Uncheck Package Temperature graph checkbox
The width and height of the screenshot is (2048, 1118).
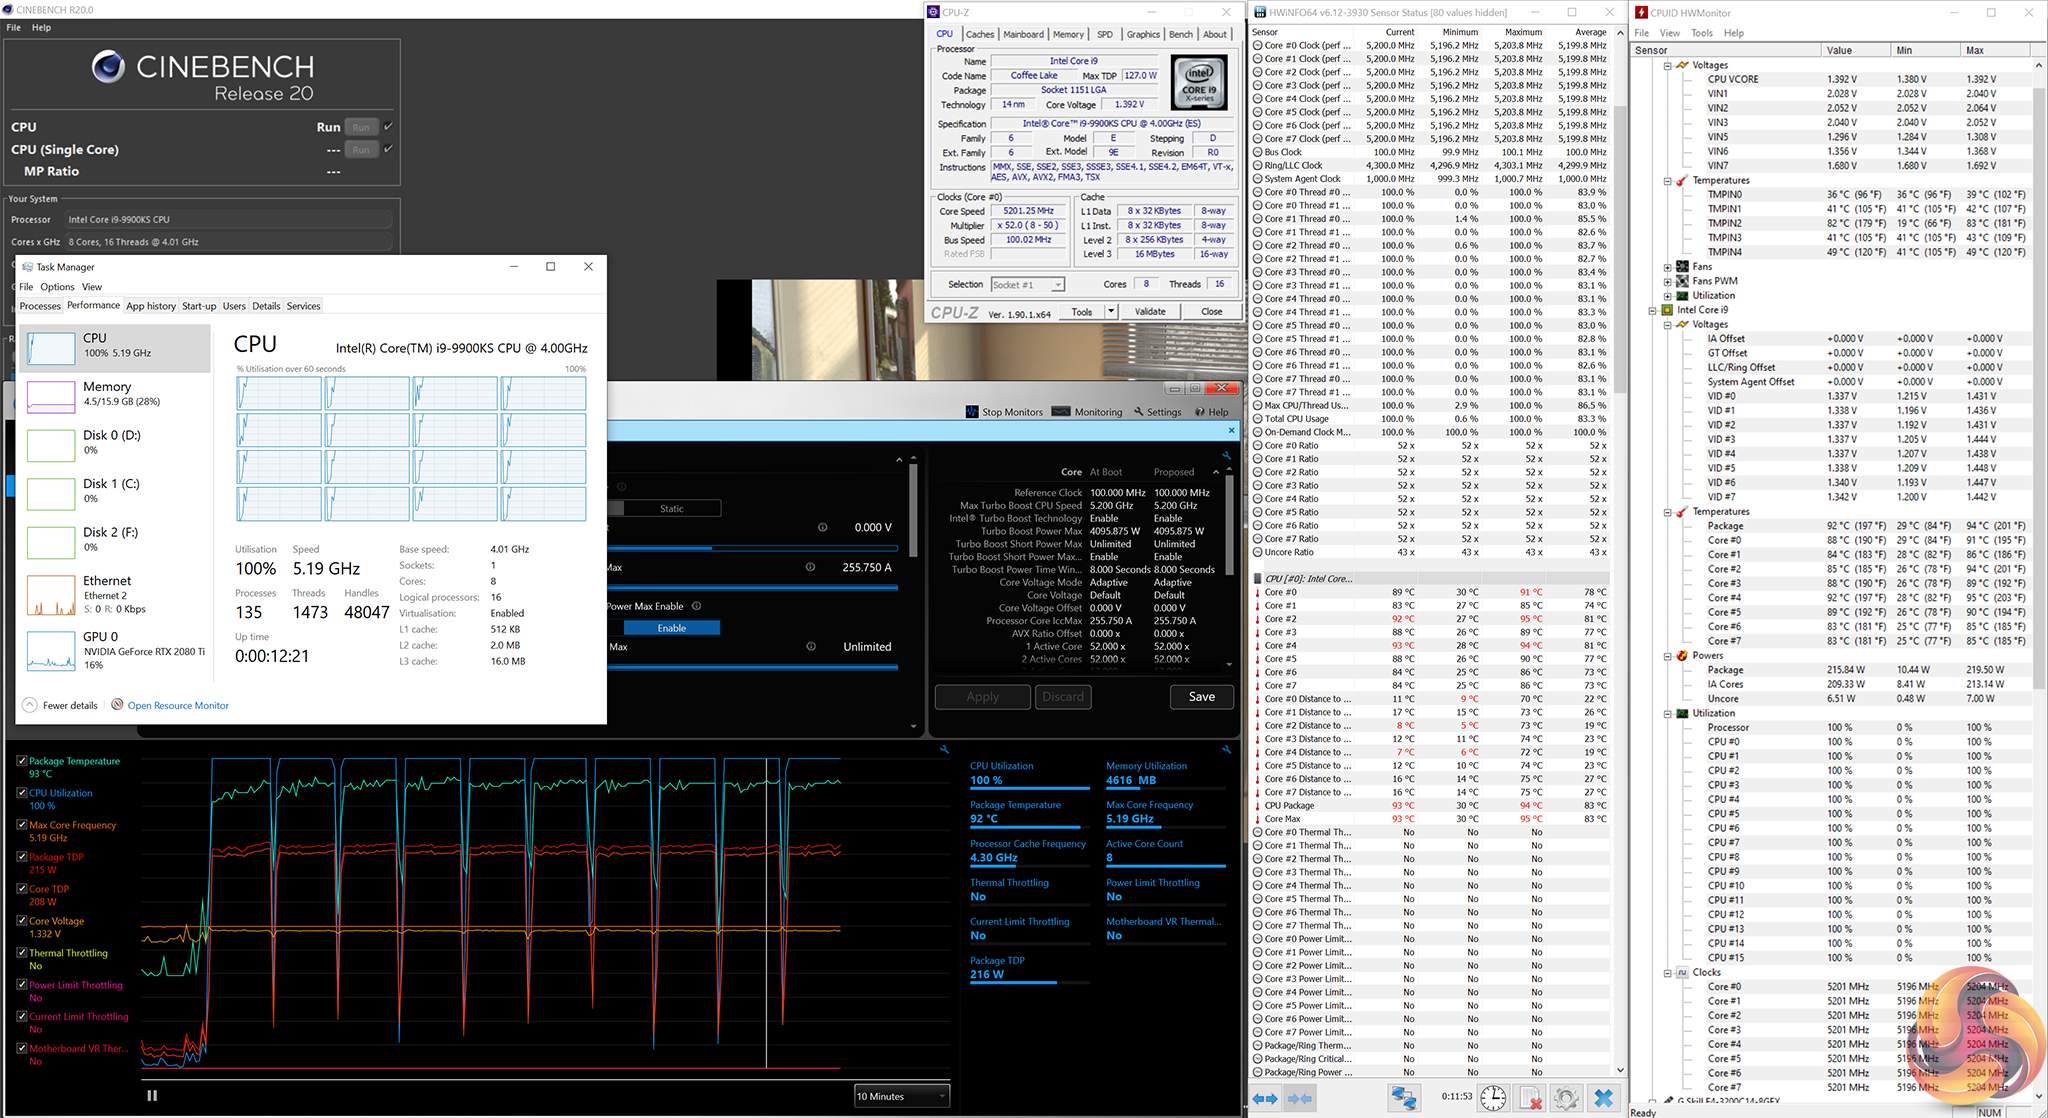tap(22, 761)
